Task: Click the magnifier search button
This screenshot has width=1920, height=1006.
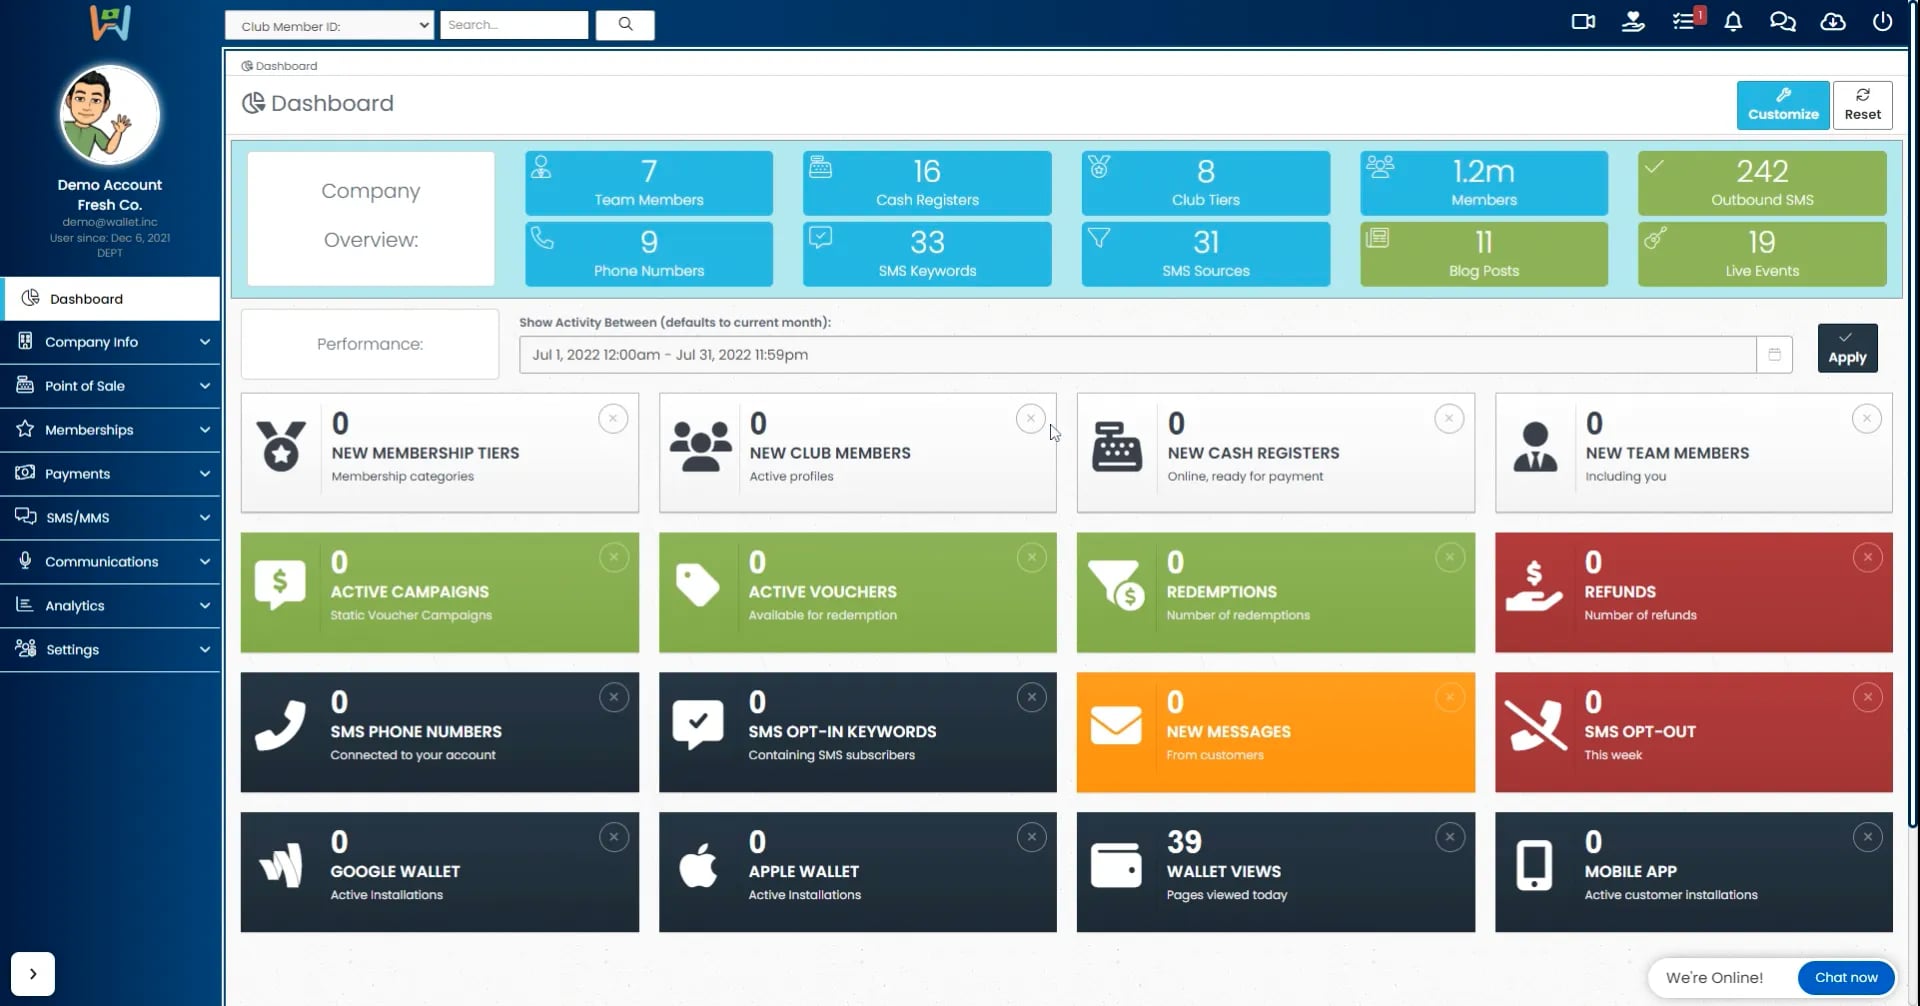Action: pos(625,25)
